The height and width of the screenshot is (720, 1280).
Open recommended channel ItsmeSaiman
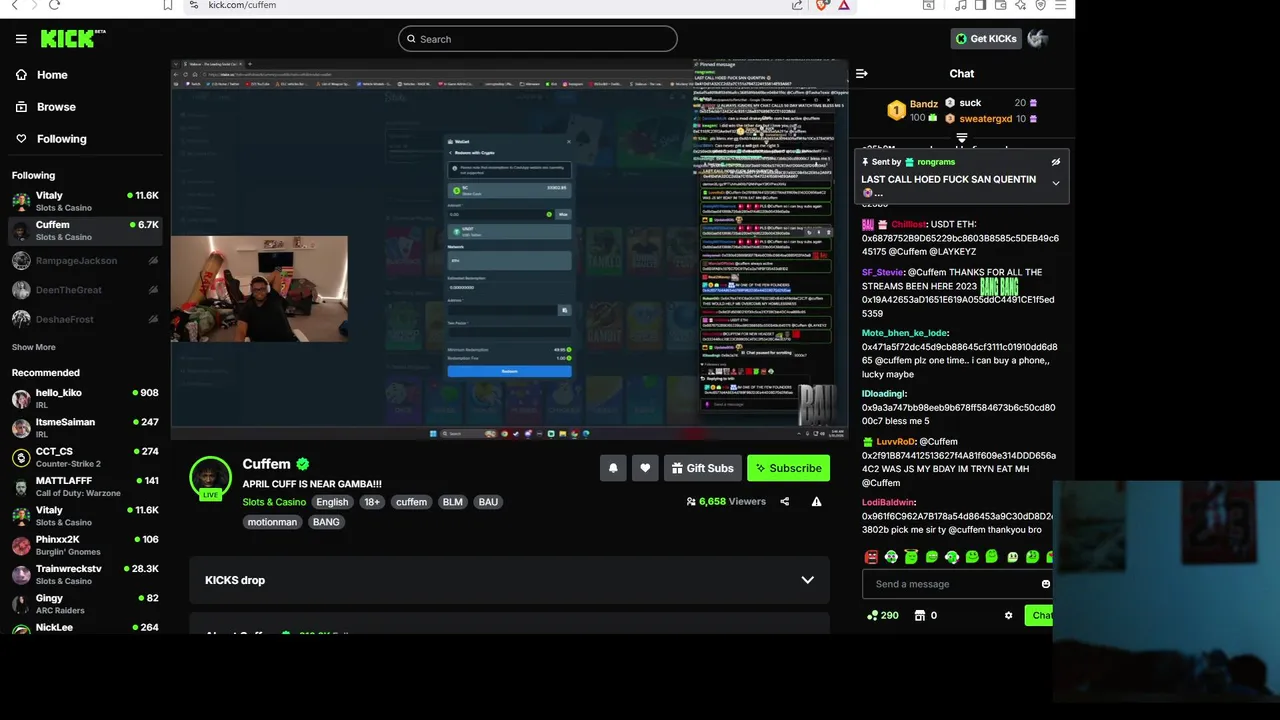click(x=85, y=428)
